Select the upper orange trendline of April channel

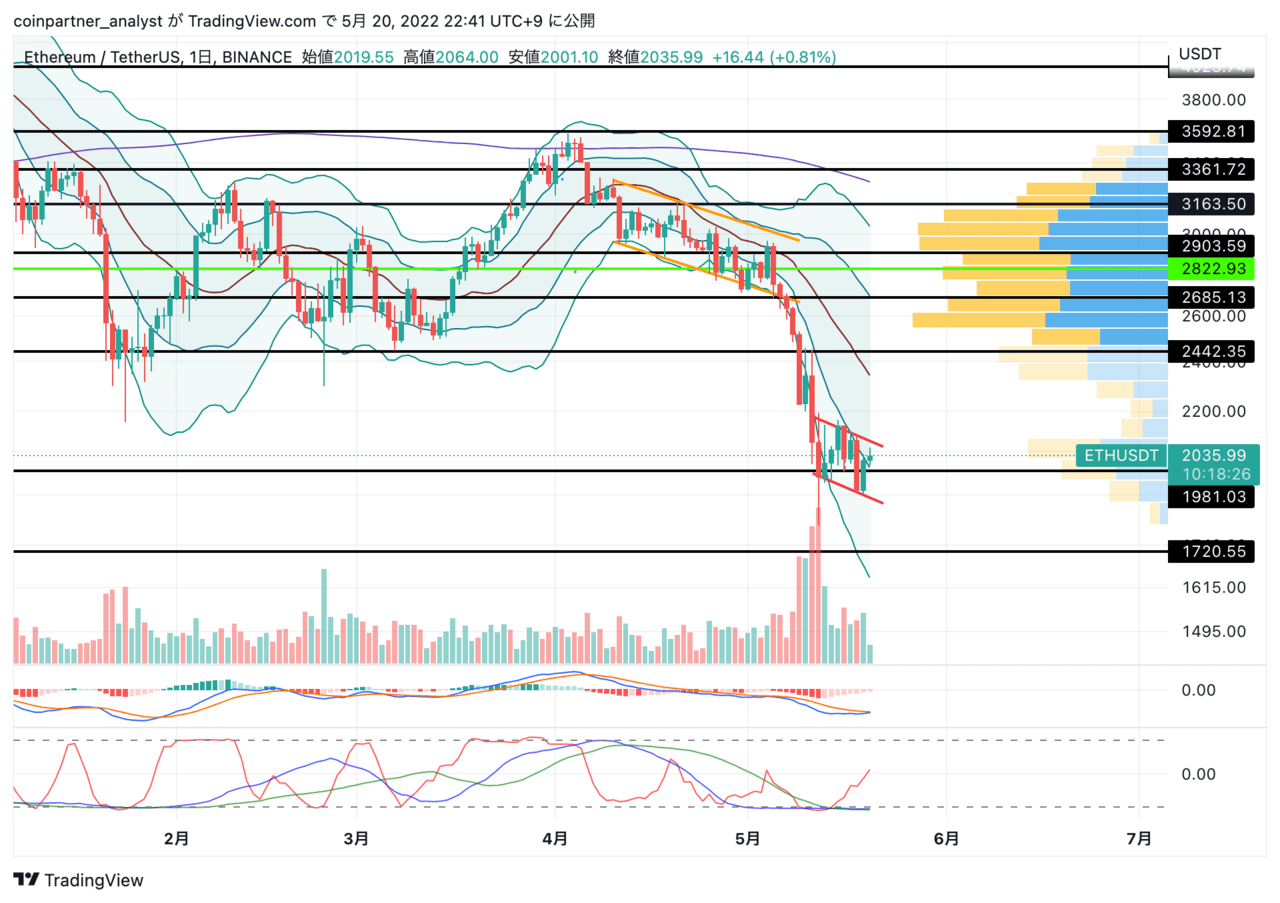coord(706,211)
